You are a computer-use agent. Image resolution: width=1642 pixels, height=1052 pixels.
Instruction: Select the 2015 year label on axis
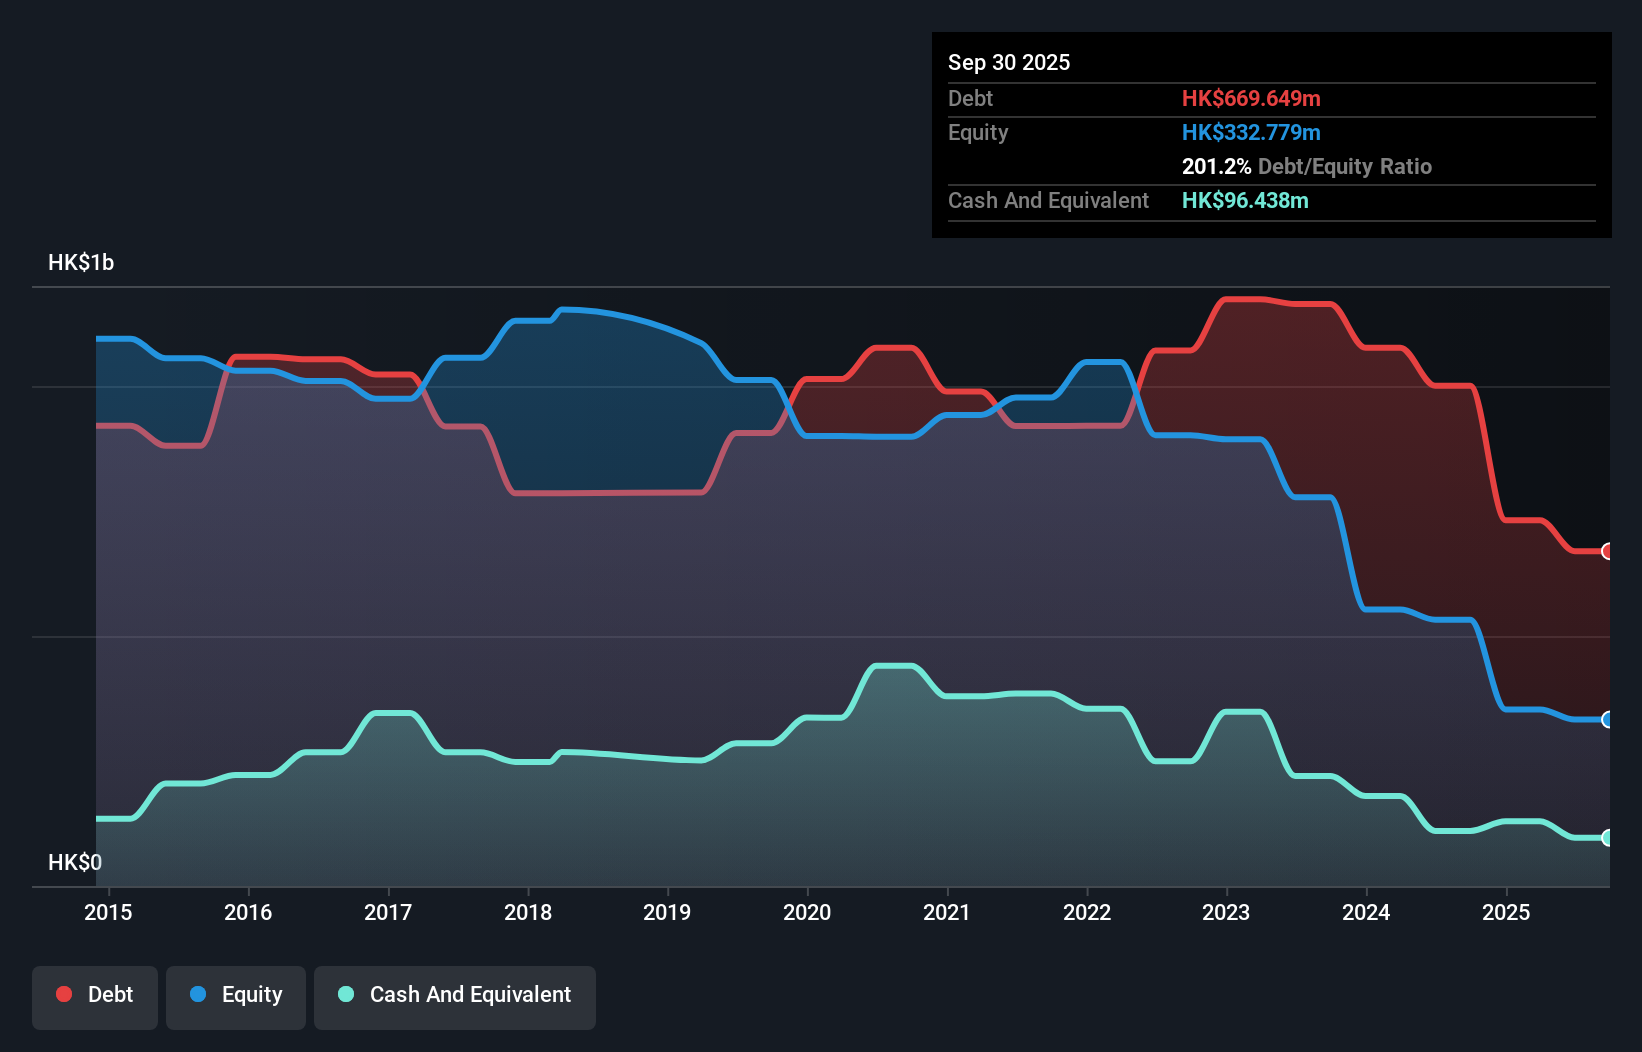coord(108,912)
